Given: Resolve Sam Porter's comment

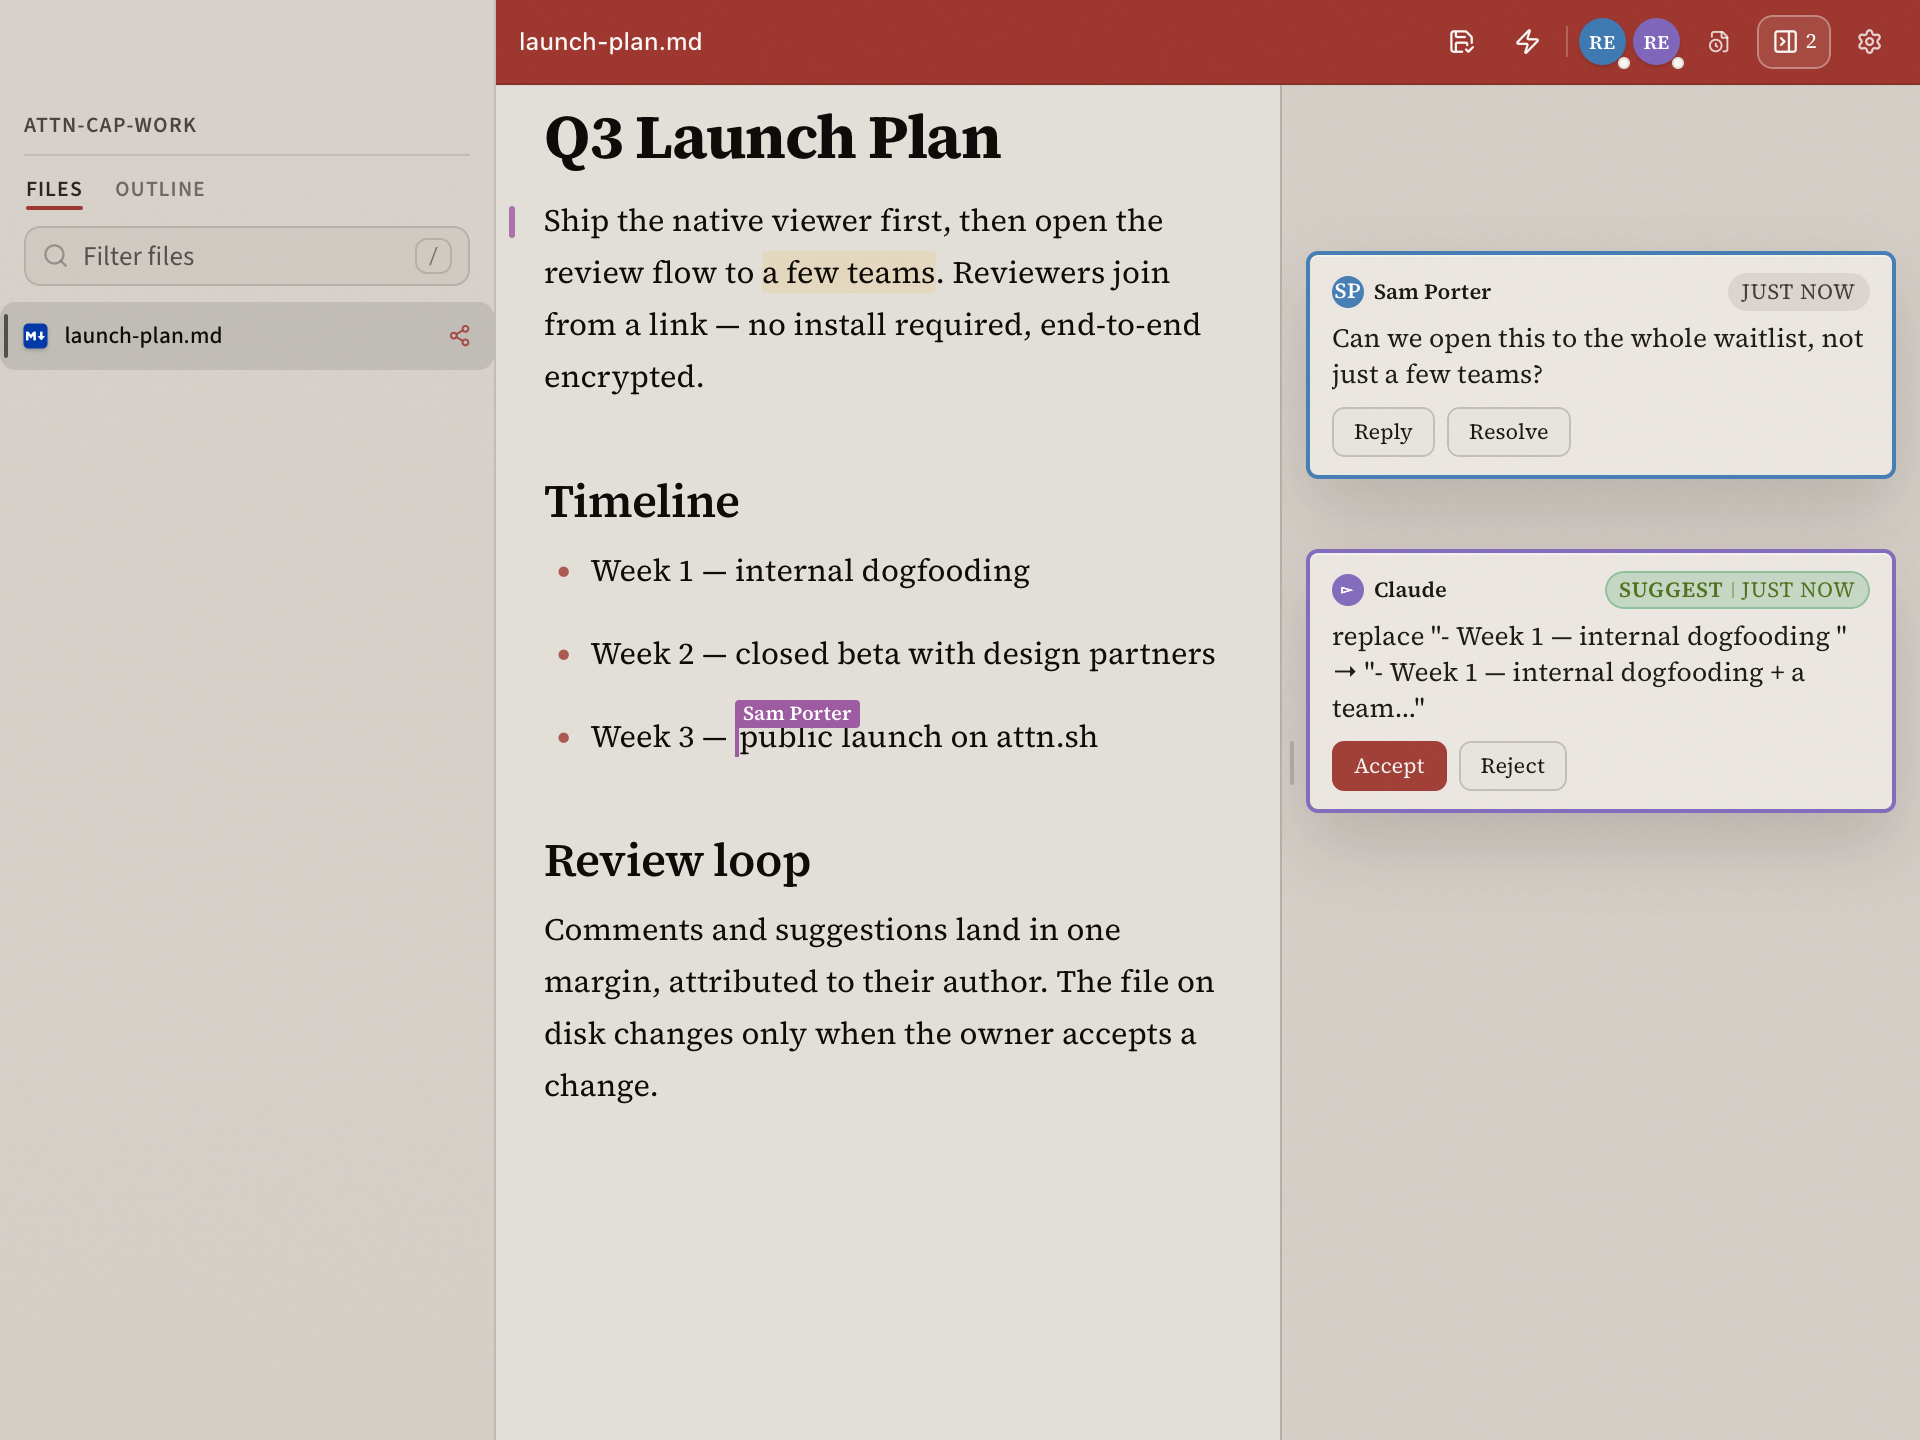Looking at the screenshot, I should pyautogui.click(x=1508, y=432).
